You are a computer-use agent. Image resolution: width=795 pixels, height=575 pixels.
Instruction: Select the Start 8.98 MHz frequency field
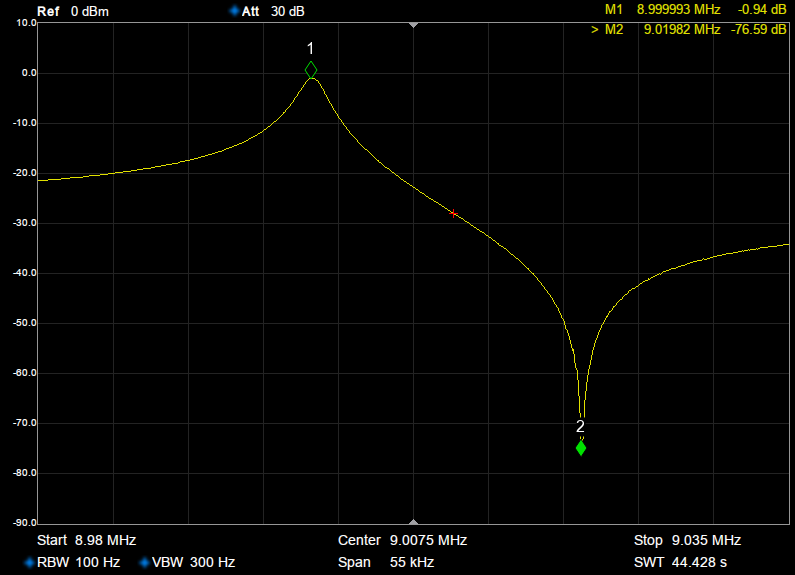(86, 541)
